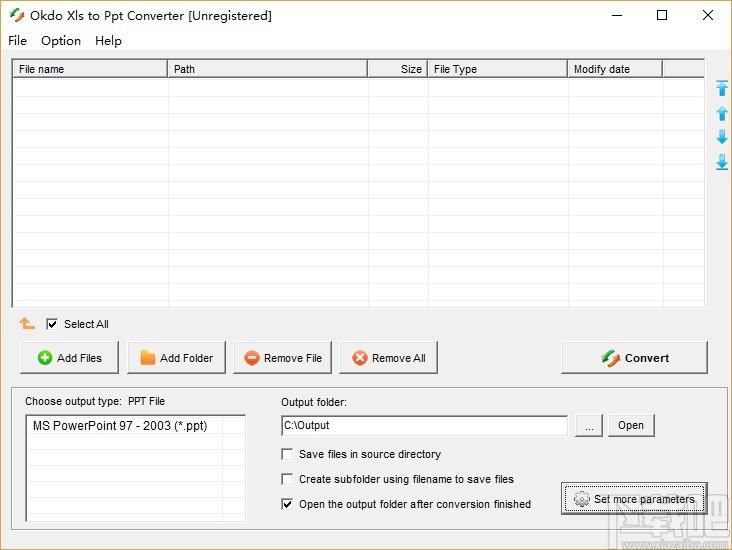Open the File menu

[x=17, y=41]
